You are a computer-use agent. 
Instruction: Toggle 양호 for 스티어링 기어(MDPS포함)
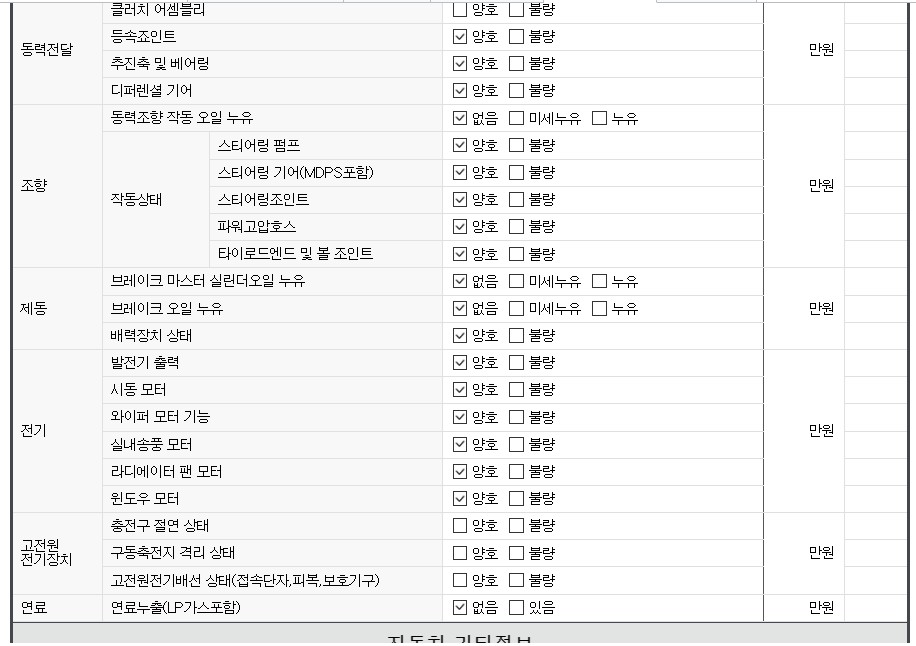point(460,173)
